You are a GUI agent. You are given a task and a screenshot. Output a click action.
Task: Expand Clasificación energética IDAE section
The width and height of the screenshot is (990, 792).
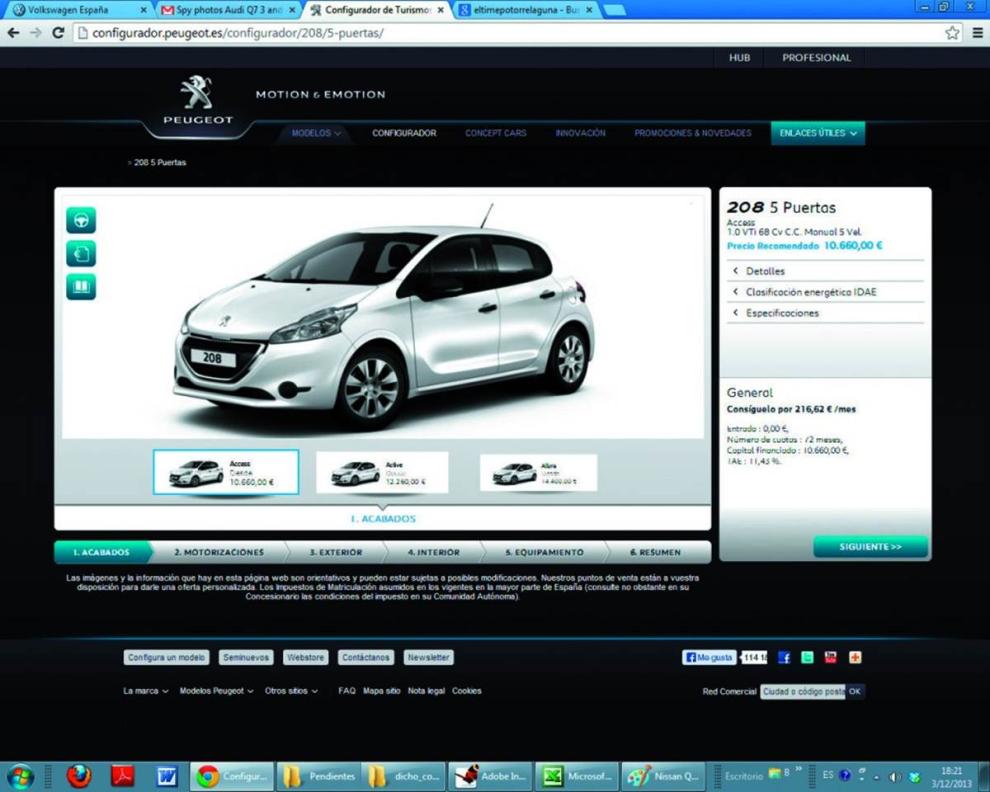pos(825,292)
